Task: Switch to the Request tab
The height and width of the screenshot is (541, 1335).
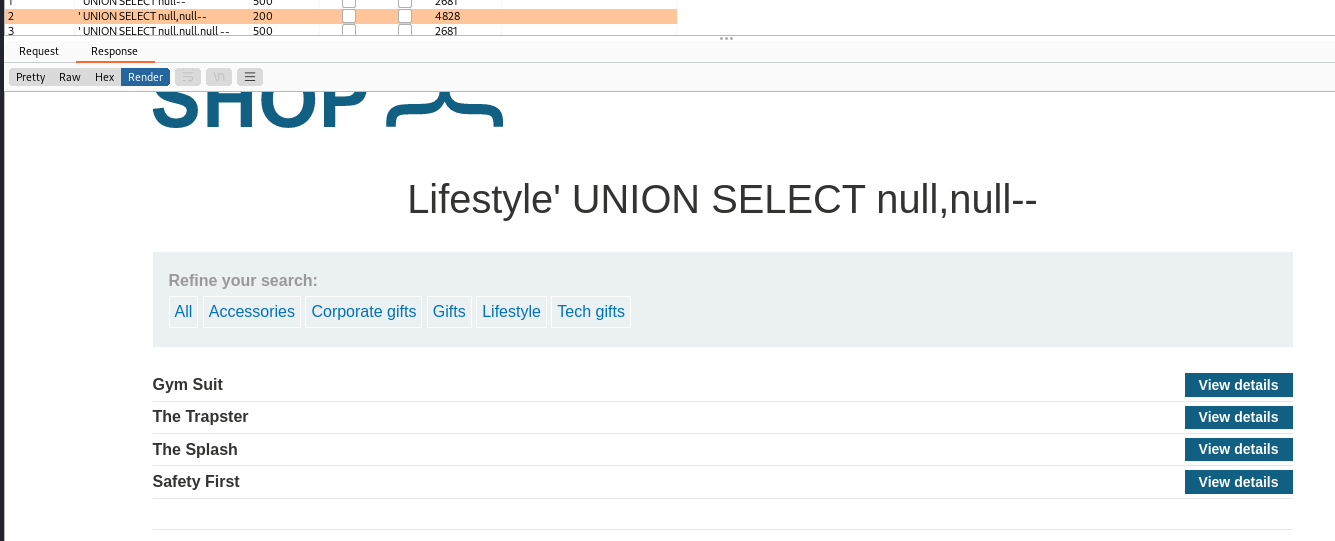Action: [39, 51]
